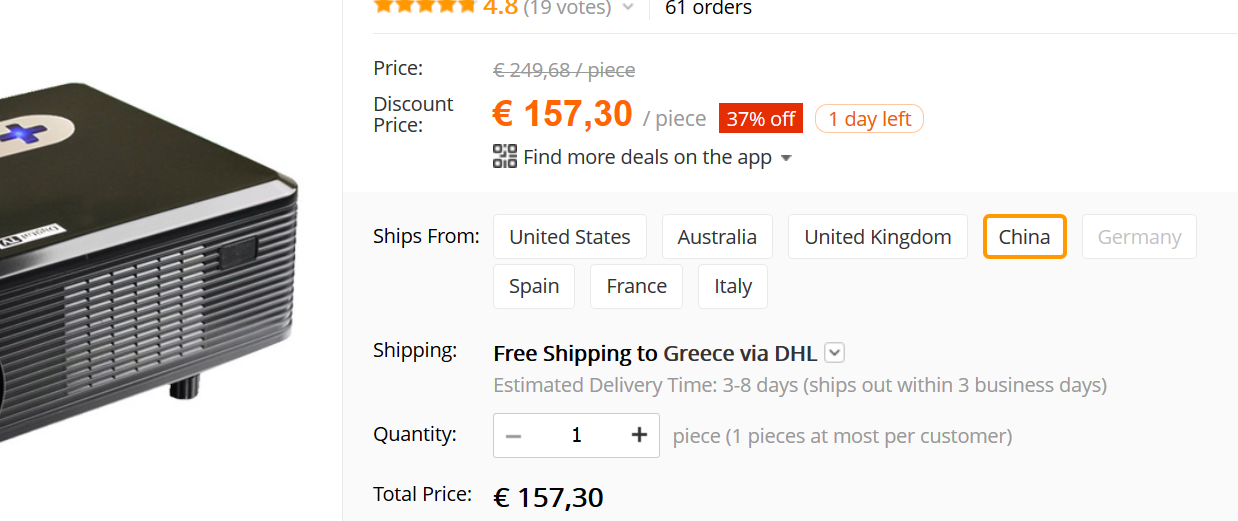Viewport: 1238px width, 521px height.
Task: Open the shipping method dropdown
Action: click(x=836, y=353)
